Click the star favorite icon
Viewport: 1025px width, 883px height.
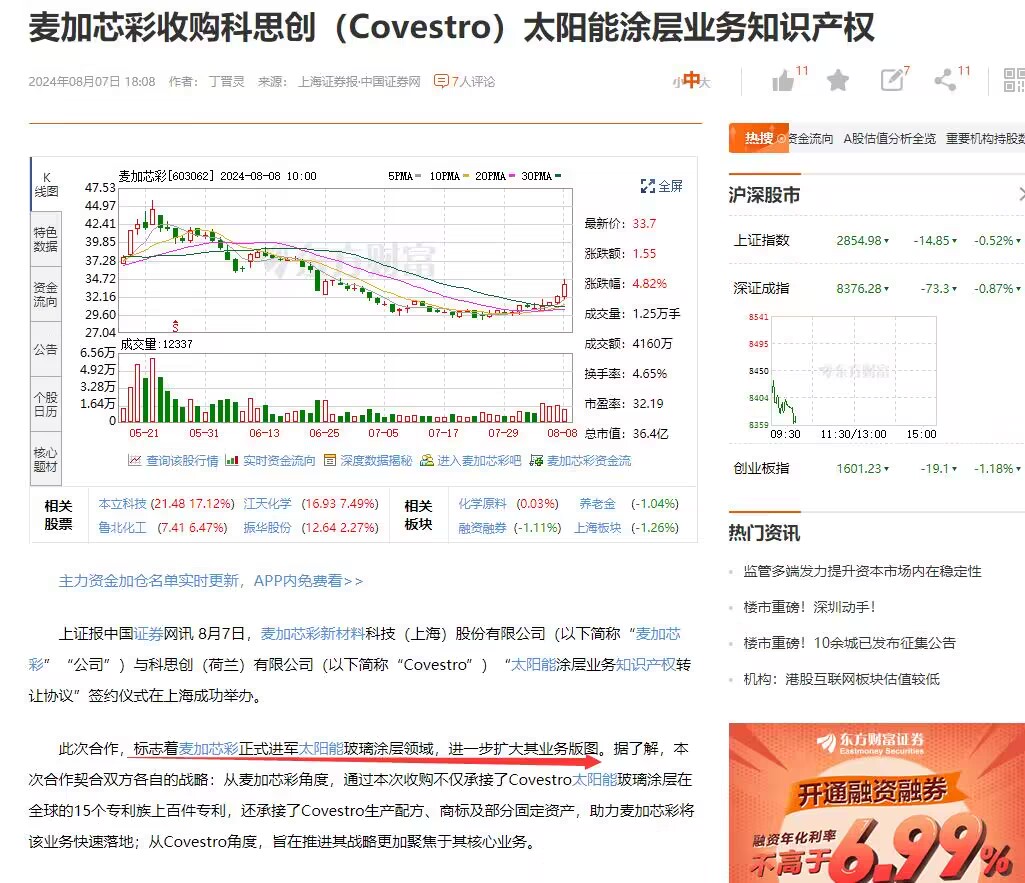click(x=837, y=80)
